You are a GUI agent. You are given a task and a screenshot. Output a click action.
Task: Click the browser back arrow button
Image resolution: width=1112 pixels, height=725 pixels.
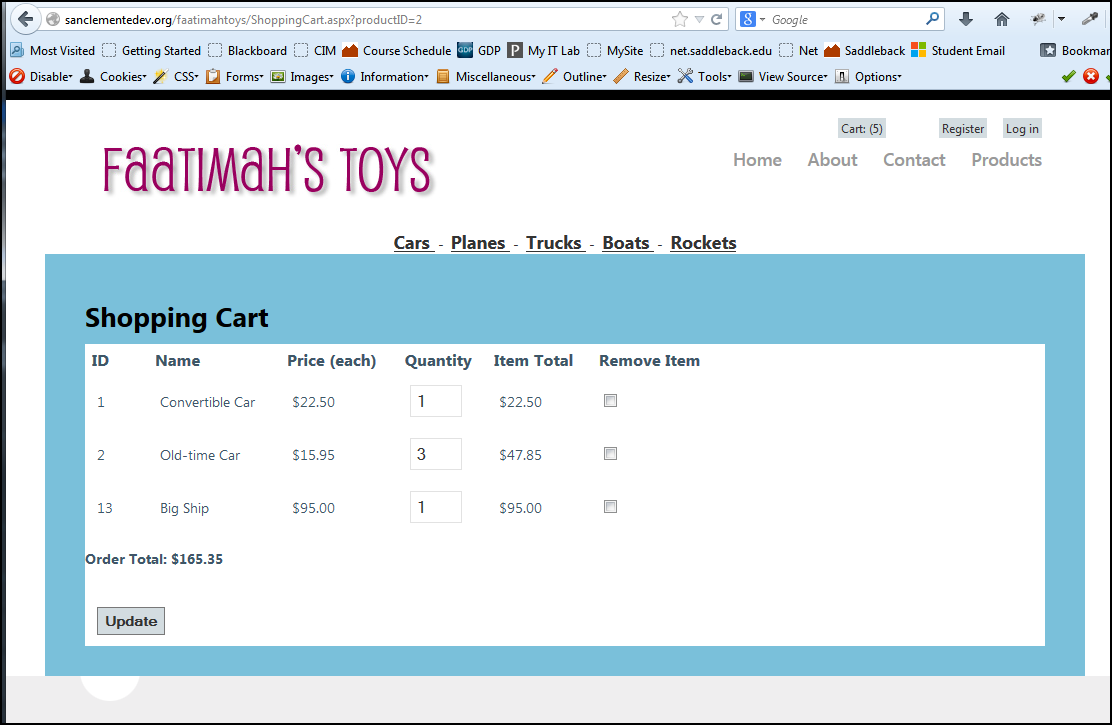(25, 19)
